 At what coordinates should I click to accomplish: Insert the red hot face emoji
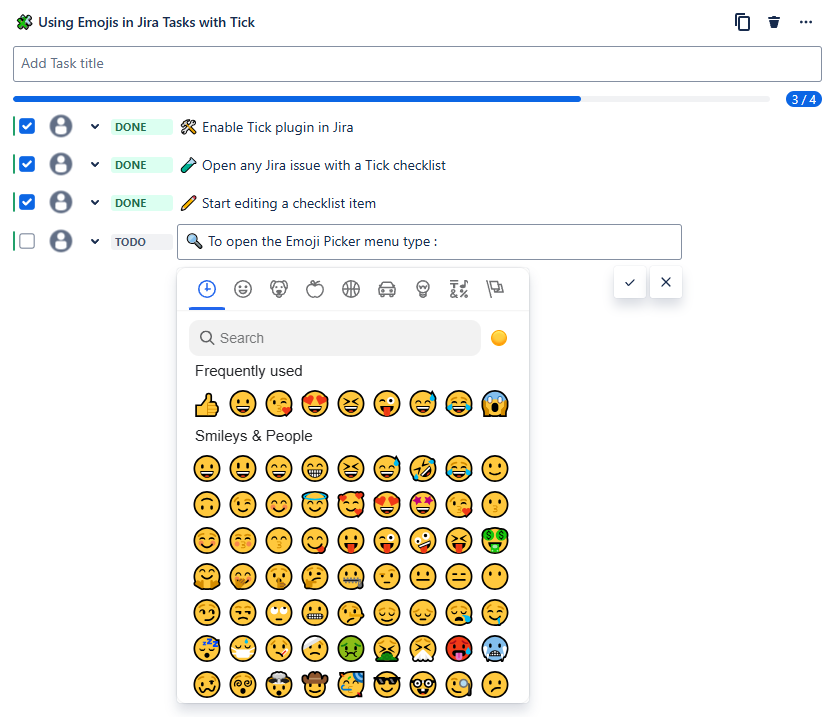[x=459, y=649]
